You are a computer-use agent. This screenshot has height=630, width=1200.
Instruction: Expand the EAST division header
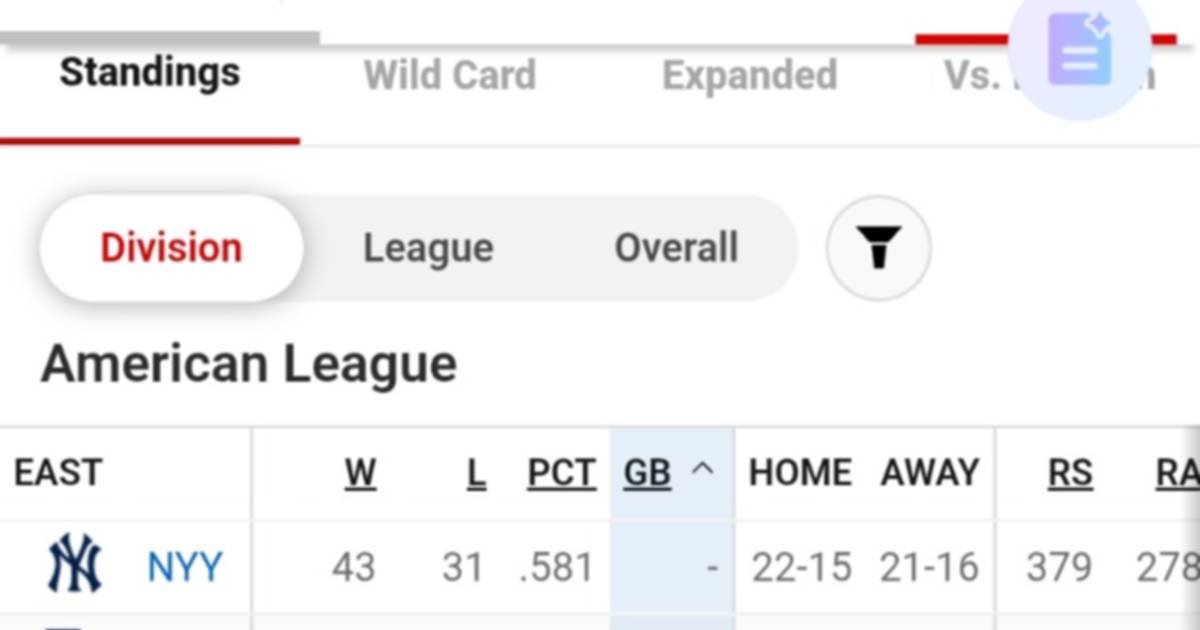click(57, 470)
